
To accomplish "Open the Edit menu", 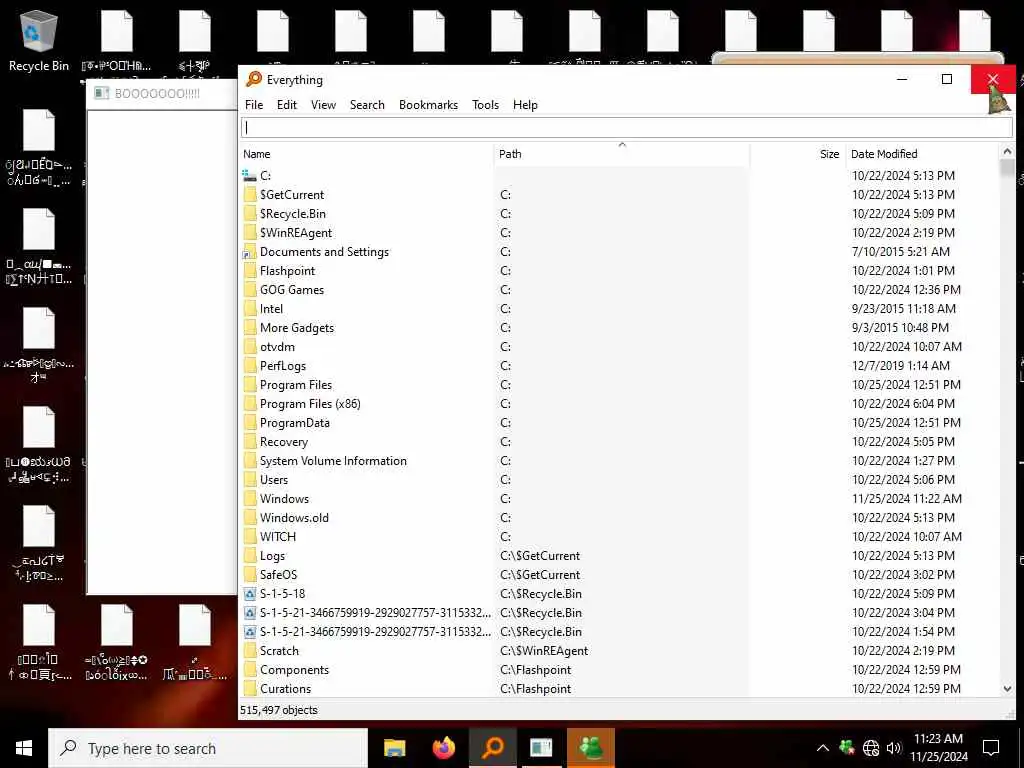I will (x=287, y=104).
